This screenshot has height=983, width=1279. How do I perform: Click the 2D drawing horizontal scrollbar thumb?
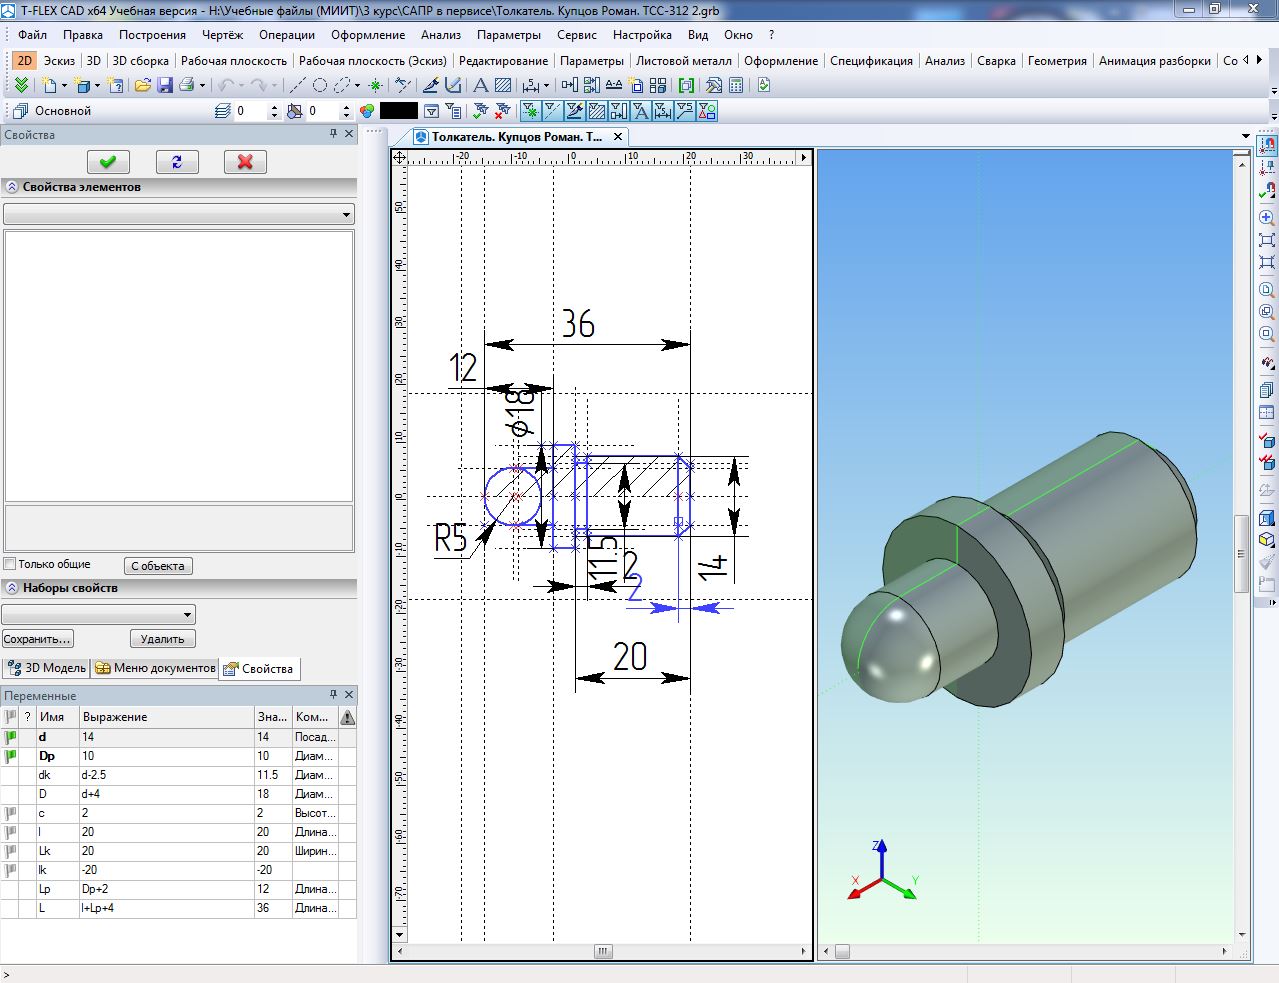coord(603,951)
